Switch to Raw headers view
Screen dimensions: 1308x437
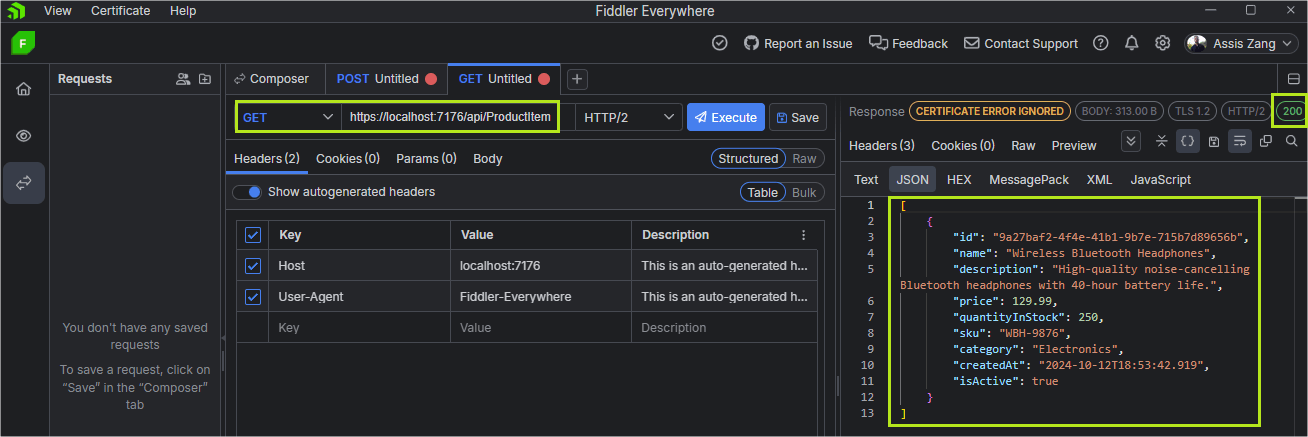point(804,159)
